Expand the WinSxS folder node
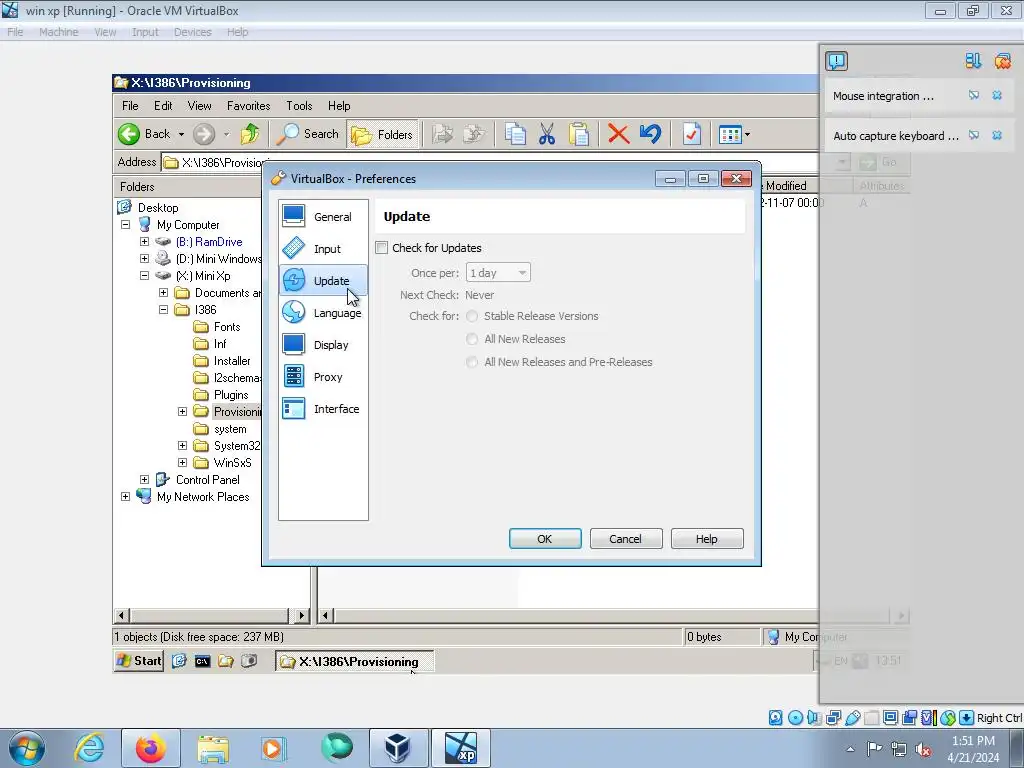This screenshot has height=768, width=1024. point(182,462)
